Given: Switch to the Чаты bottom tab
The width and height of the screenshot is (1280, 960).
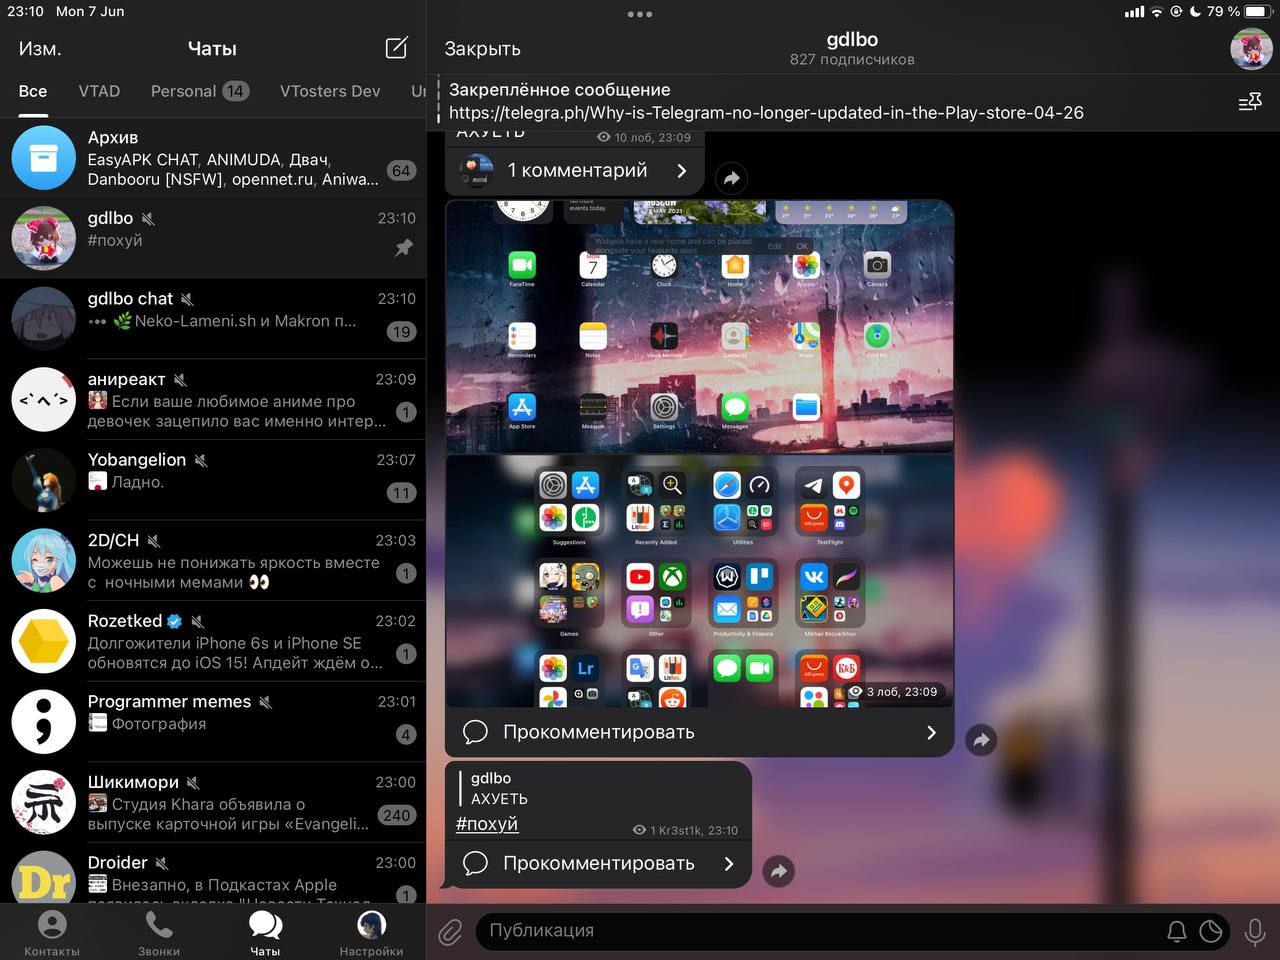Looking at the screenshot, I should (265, 933).
